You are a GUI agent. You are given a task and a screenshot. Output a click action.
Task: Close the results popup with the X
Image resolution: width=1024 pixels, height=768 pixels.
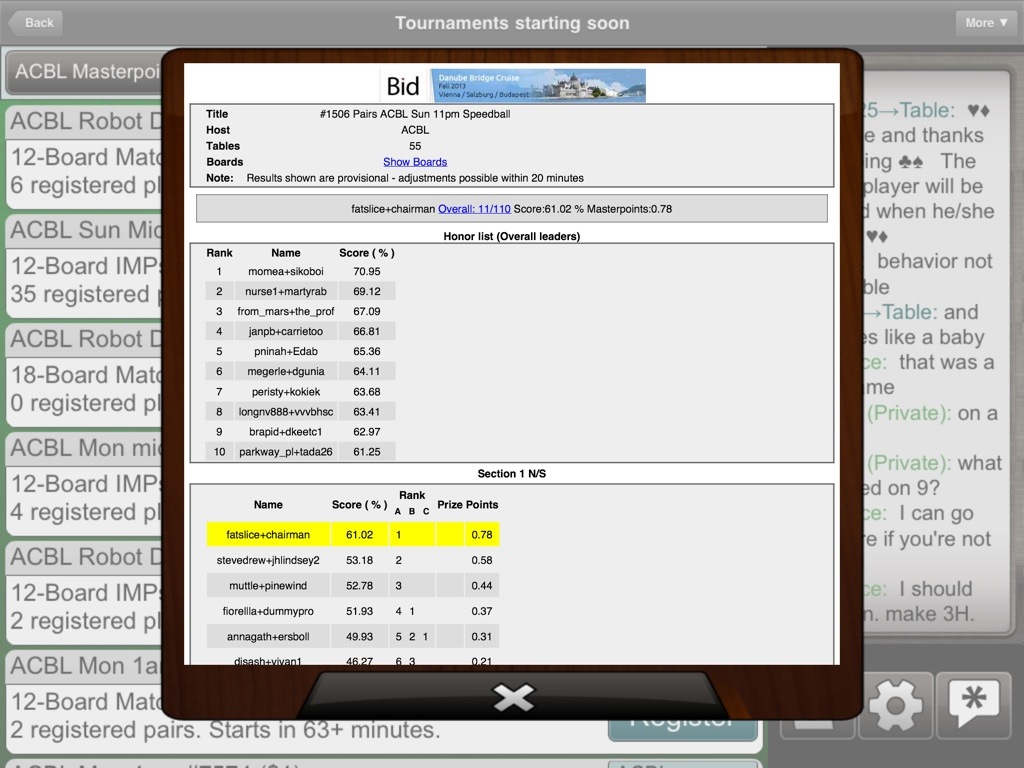coord(513,697)
